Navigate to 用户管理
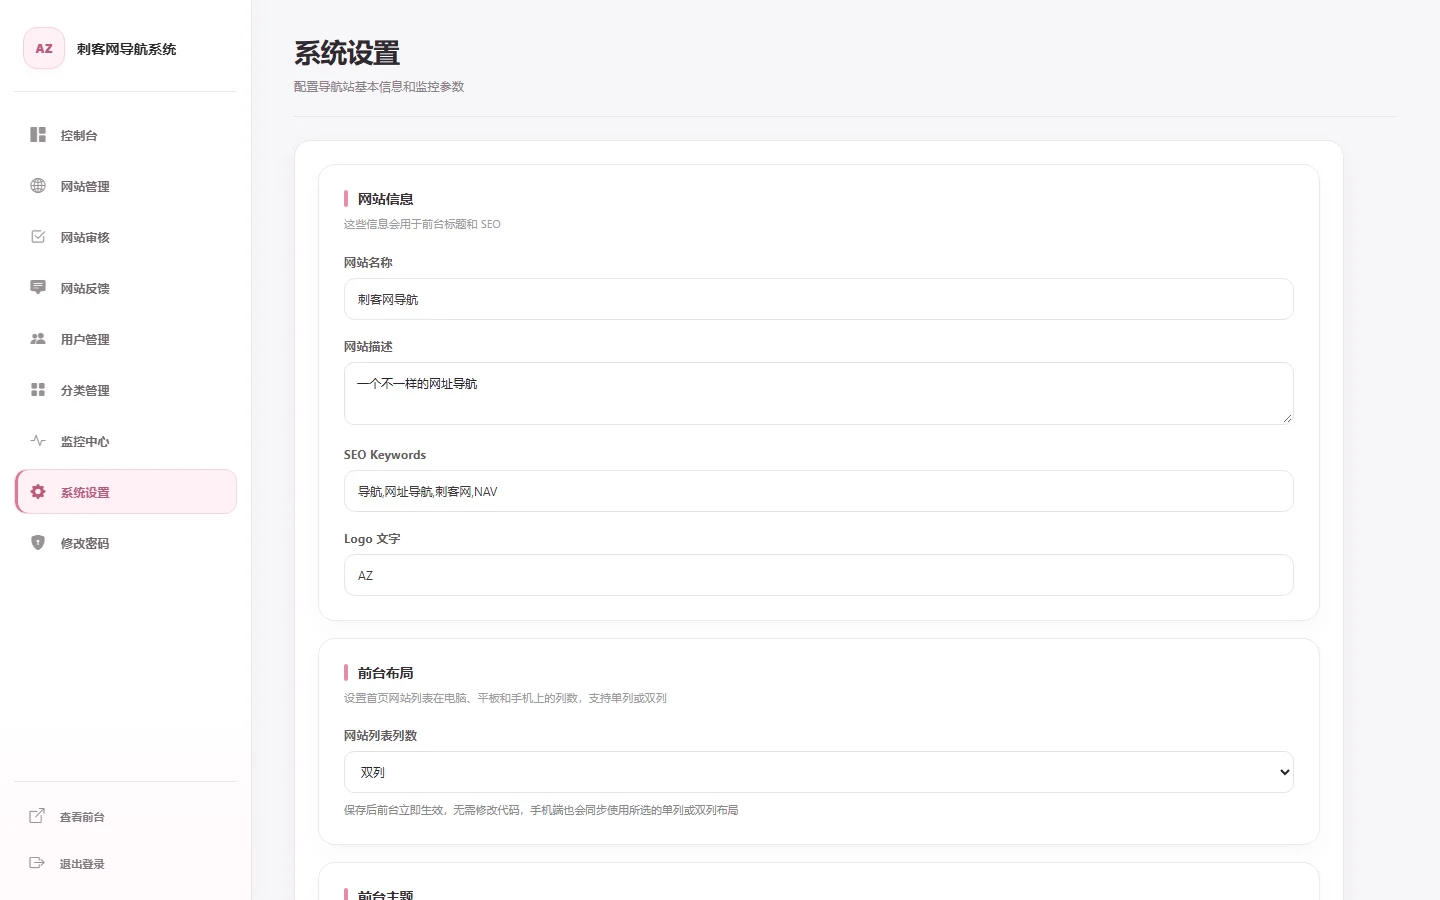The height and width of the screenshot is (900, 1440). pyautogui.click(x=126, y=339)
